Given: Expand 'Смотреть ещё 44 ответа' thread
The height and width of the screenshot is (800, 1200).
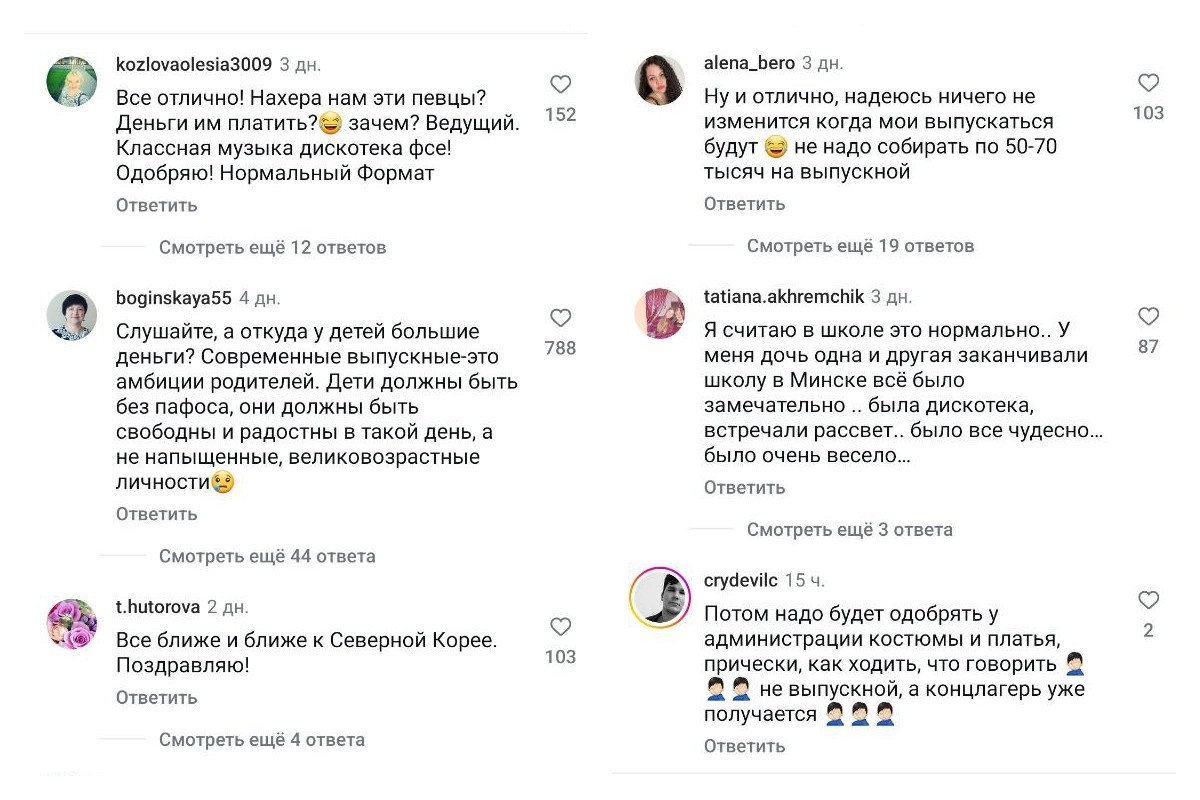Looking at the screenshot, I should pos(267,556).
